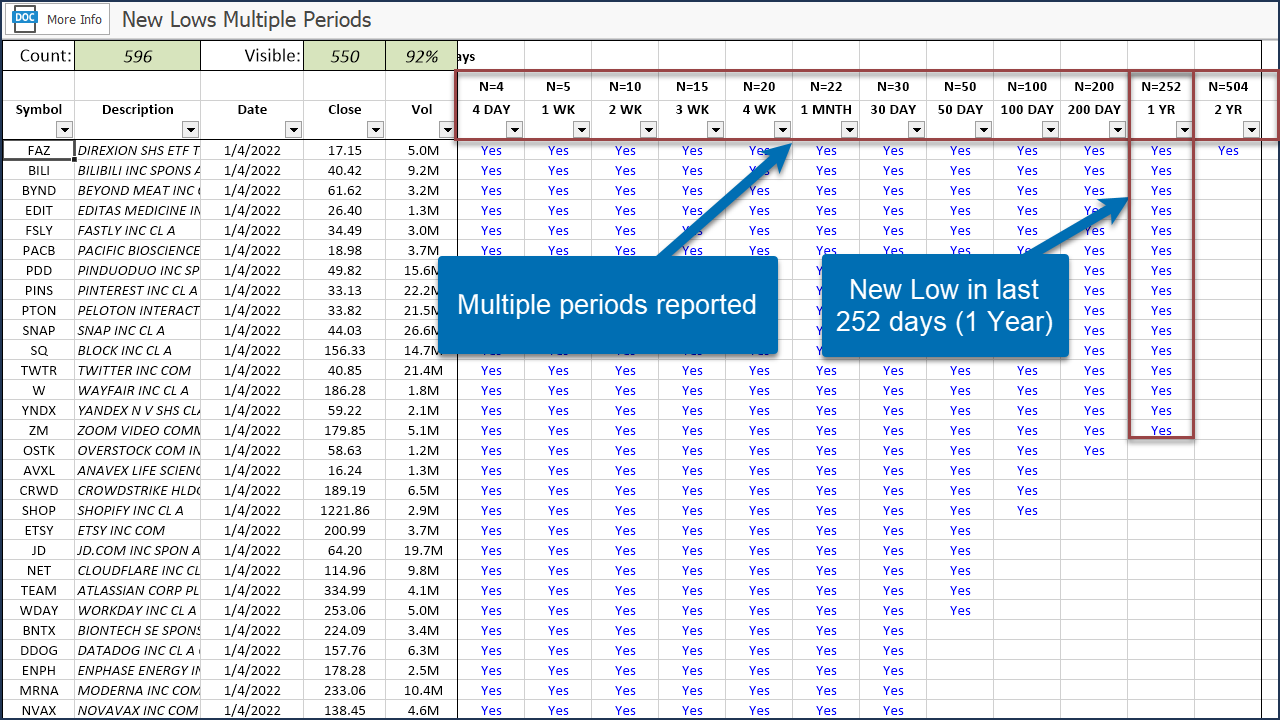
Task: Select the MRNA symbol cell
Action: click(39, 690)
